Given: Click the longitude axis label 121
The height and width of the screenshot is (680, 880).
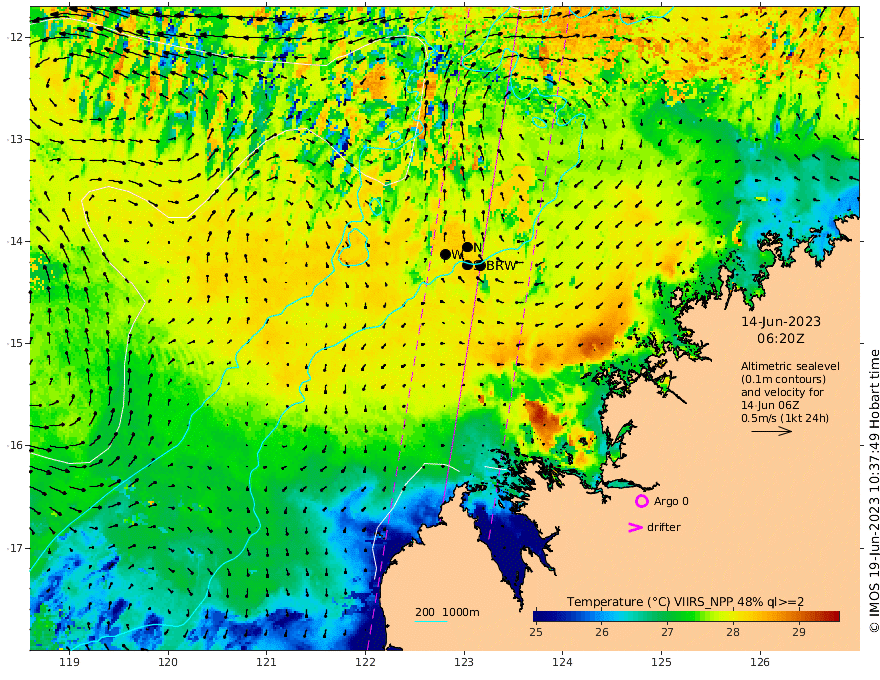Looking at the screenshot, I should (x=267, y=662).
